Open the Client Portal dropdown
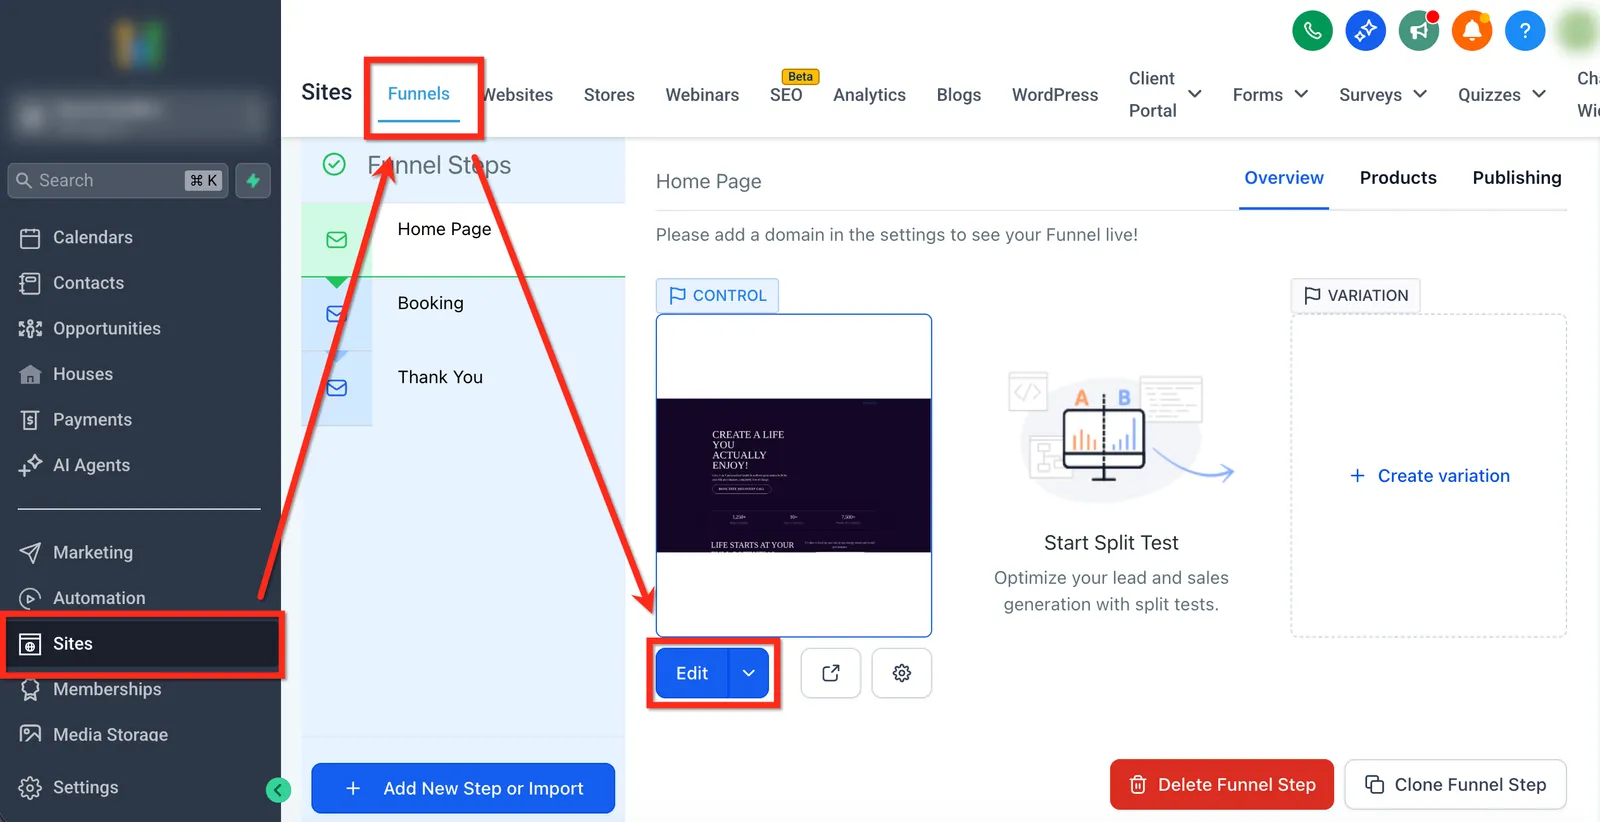Image resolution: width=1600 pixels, height=822 pixels. click(x=1165, y=94)
